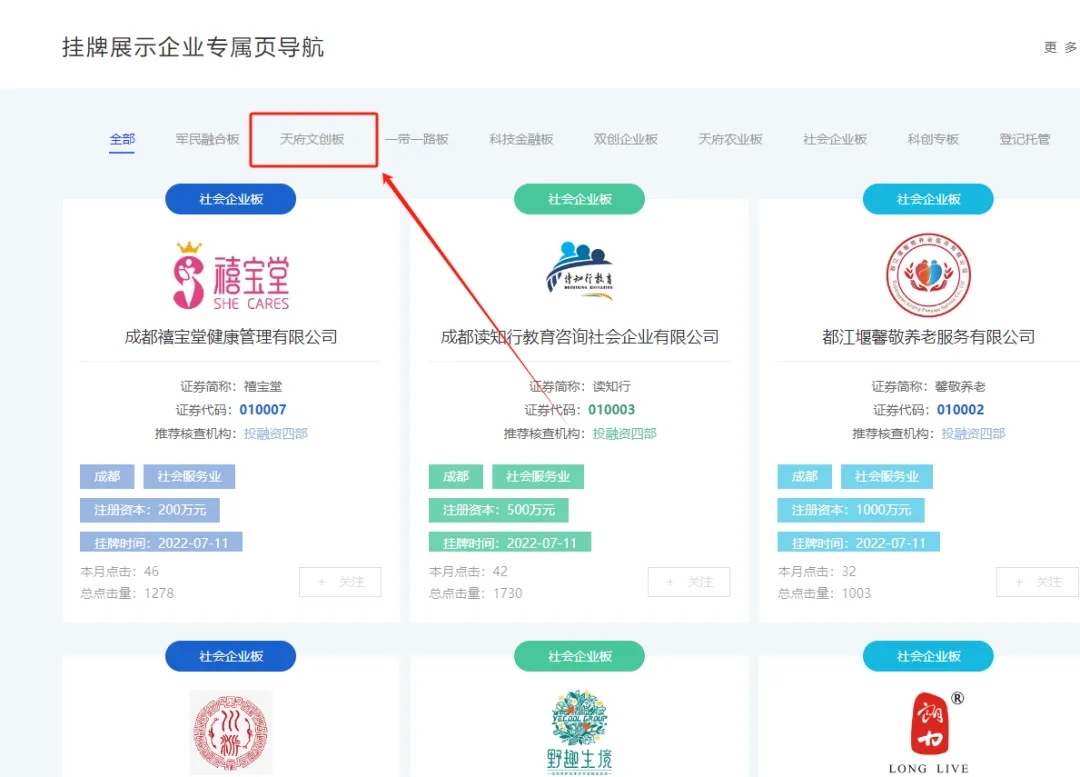The width and height of the screenshot is (1080, 777).
Task: Select the 登记托管 tab
Action: (1024, 139)
